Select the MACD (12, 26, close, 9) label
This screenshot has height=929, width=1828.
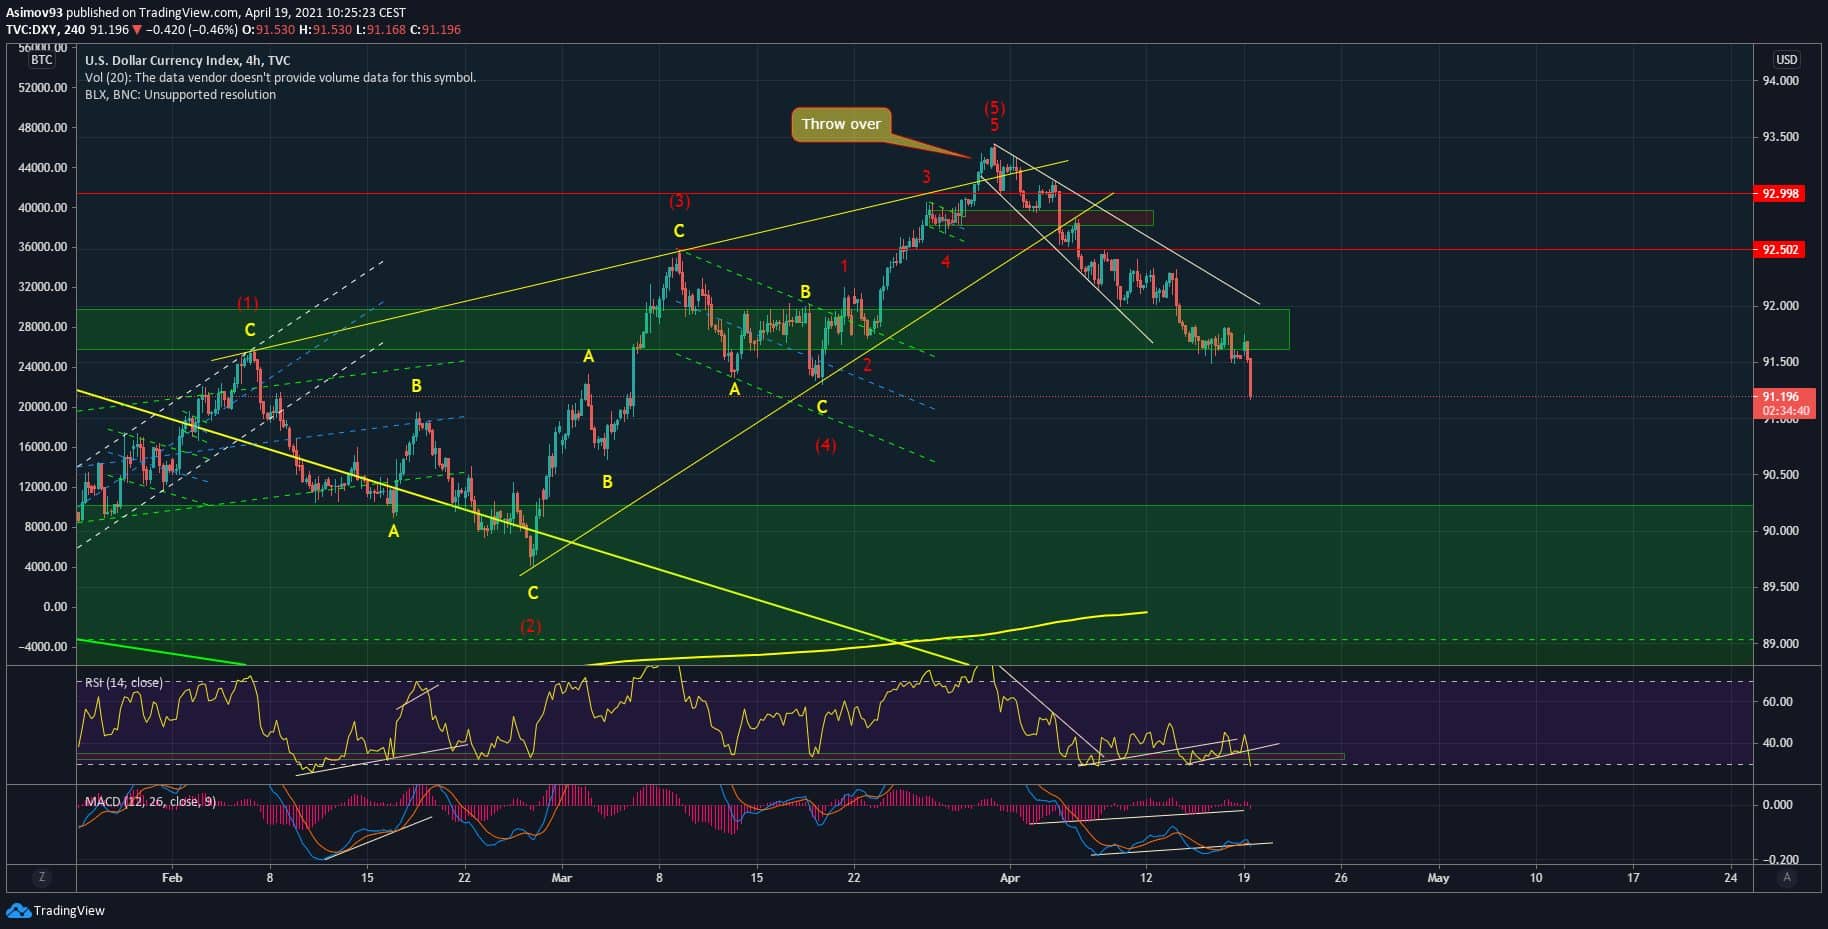coord(150,802)
